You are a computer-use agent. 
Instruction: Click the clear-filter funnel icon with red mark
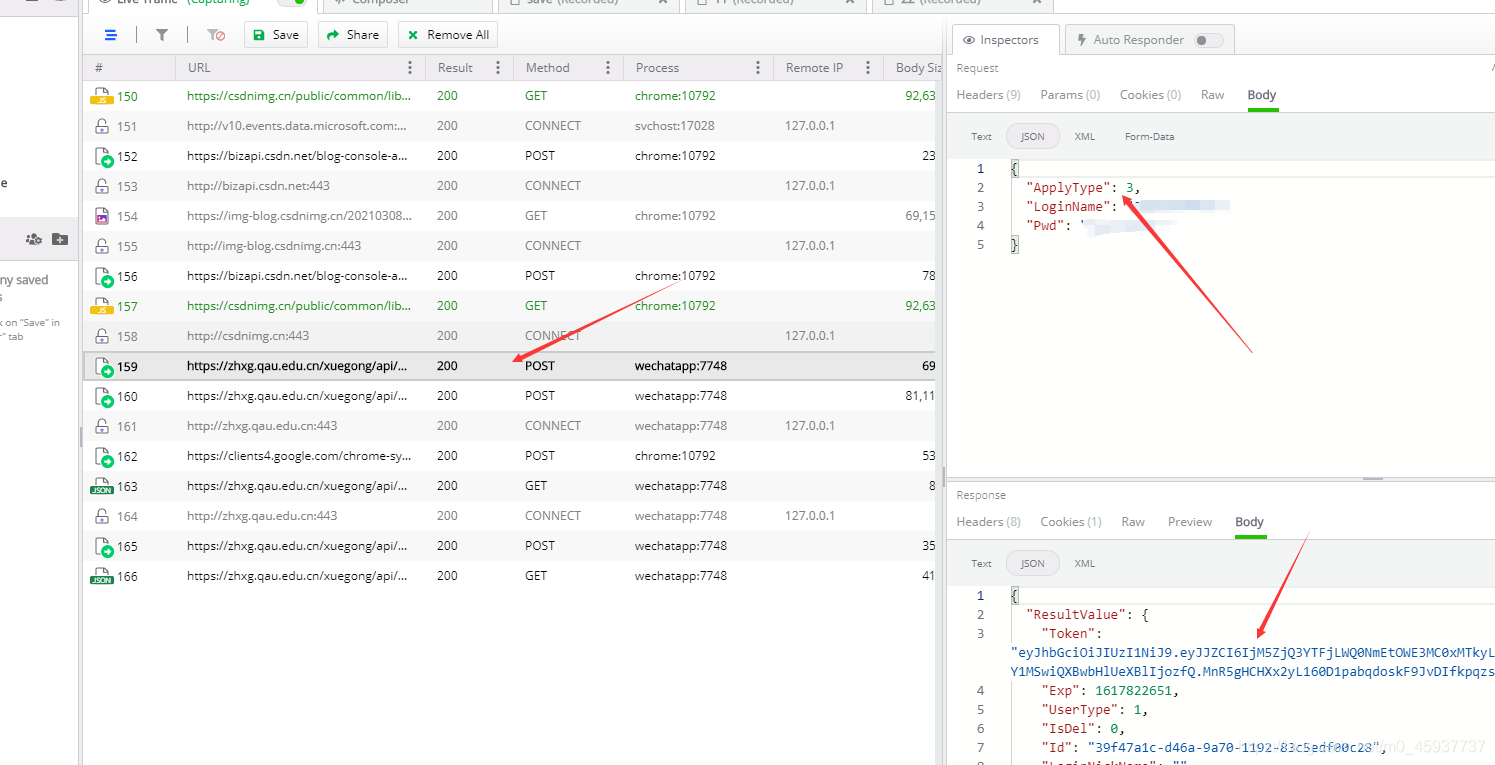click(x=216, y=35)
